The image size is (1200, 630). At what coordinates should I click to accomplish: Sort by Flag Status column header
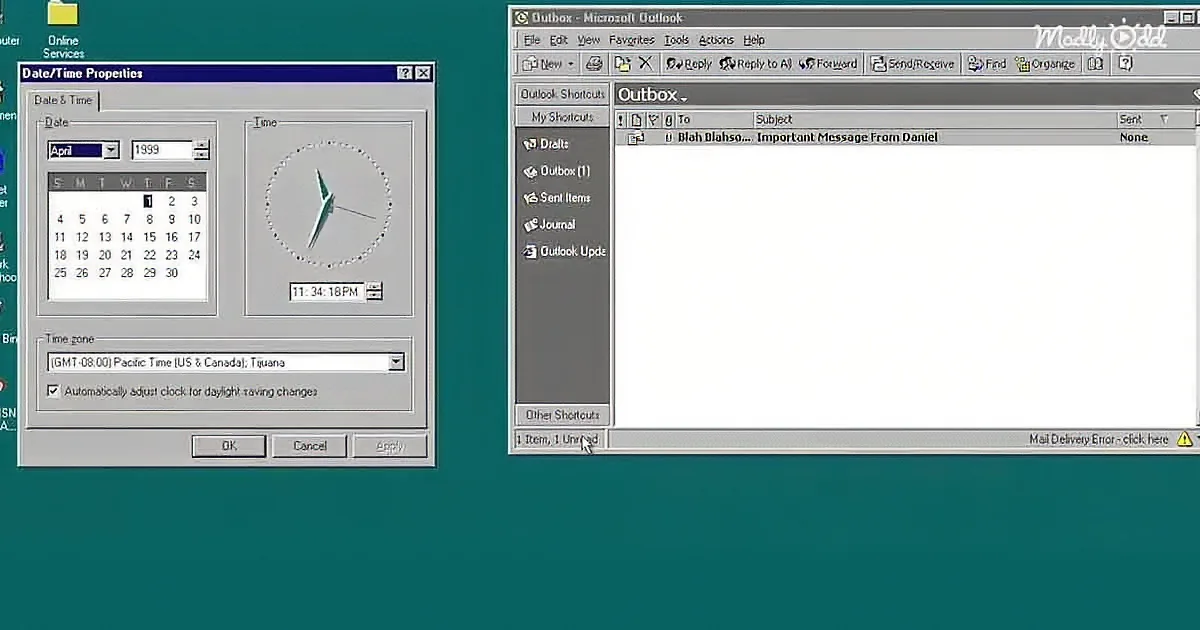[652, 120]
